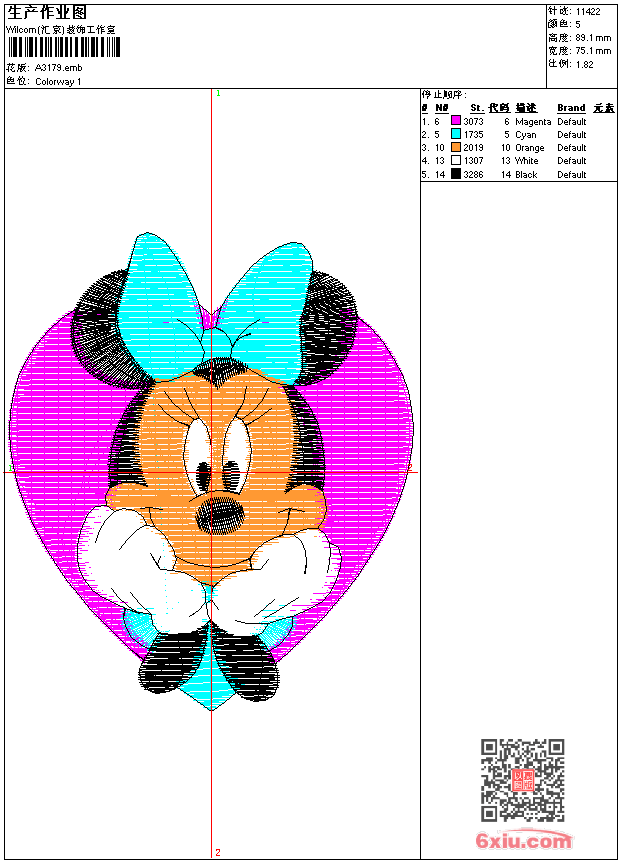Image resolution: width=620 pixels, height=860 pixels.
Task: Click the width value '75.1 mm'
Action: (593, 51)
